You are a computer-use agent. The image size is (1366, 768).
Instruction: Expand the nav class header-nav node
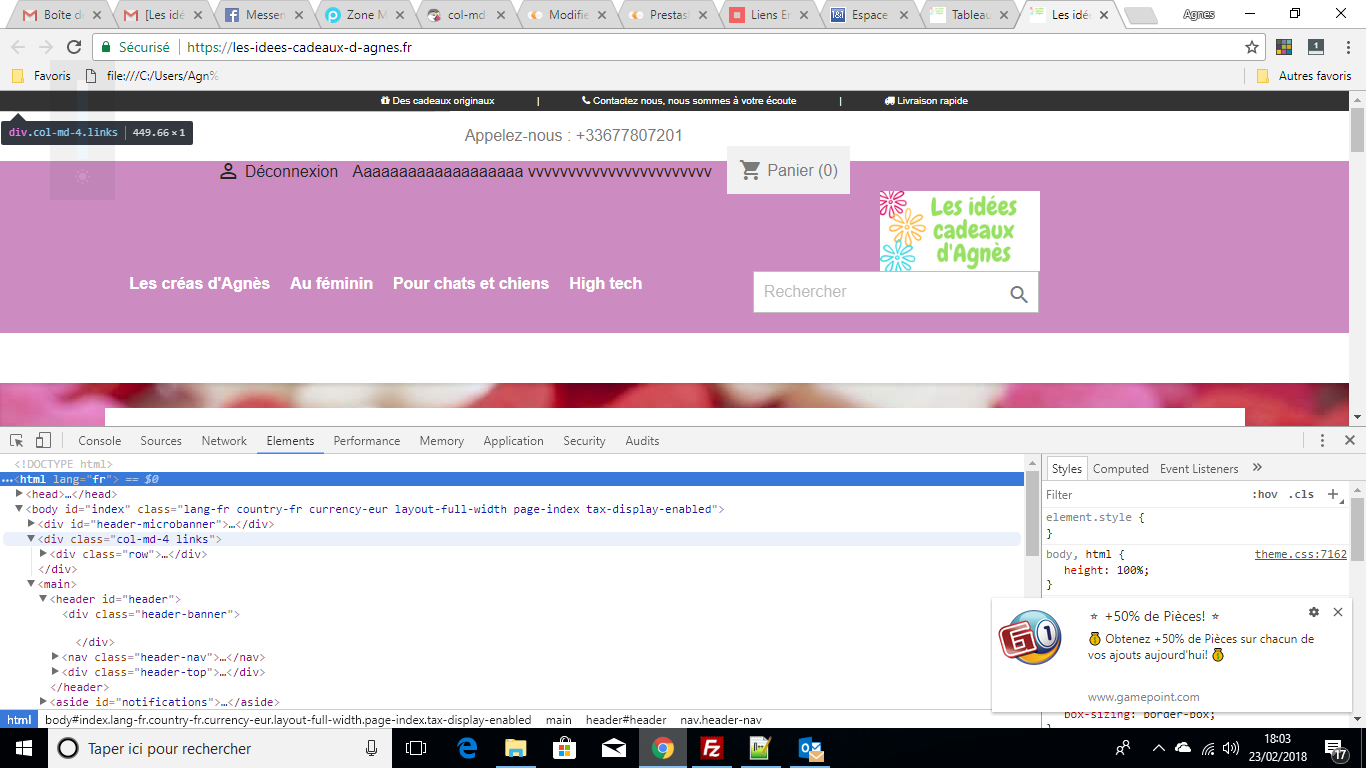pyautogui.click(x=55, y=657)
